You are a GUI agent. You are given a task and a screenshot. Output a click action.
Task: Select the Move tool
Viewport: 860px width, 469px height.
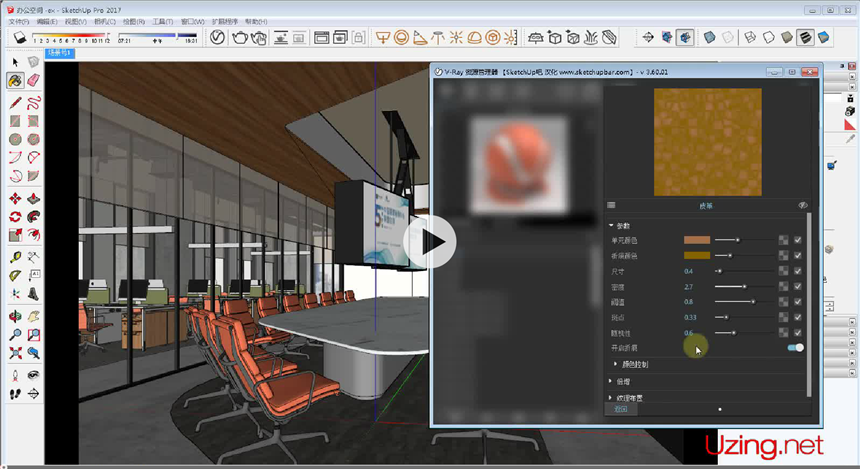tap(17, 198)
